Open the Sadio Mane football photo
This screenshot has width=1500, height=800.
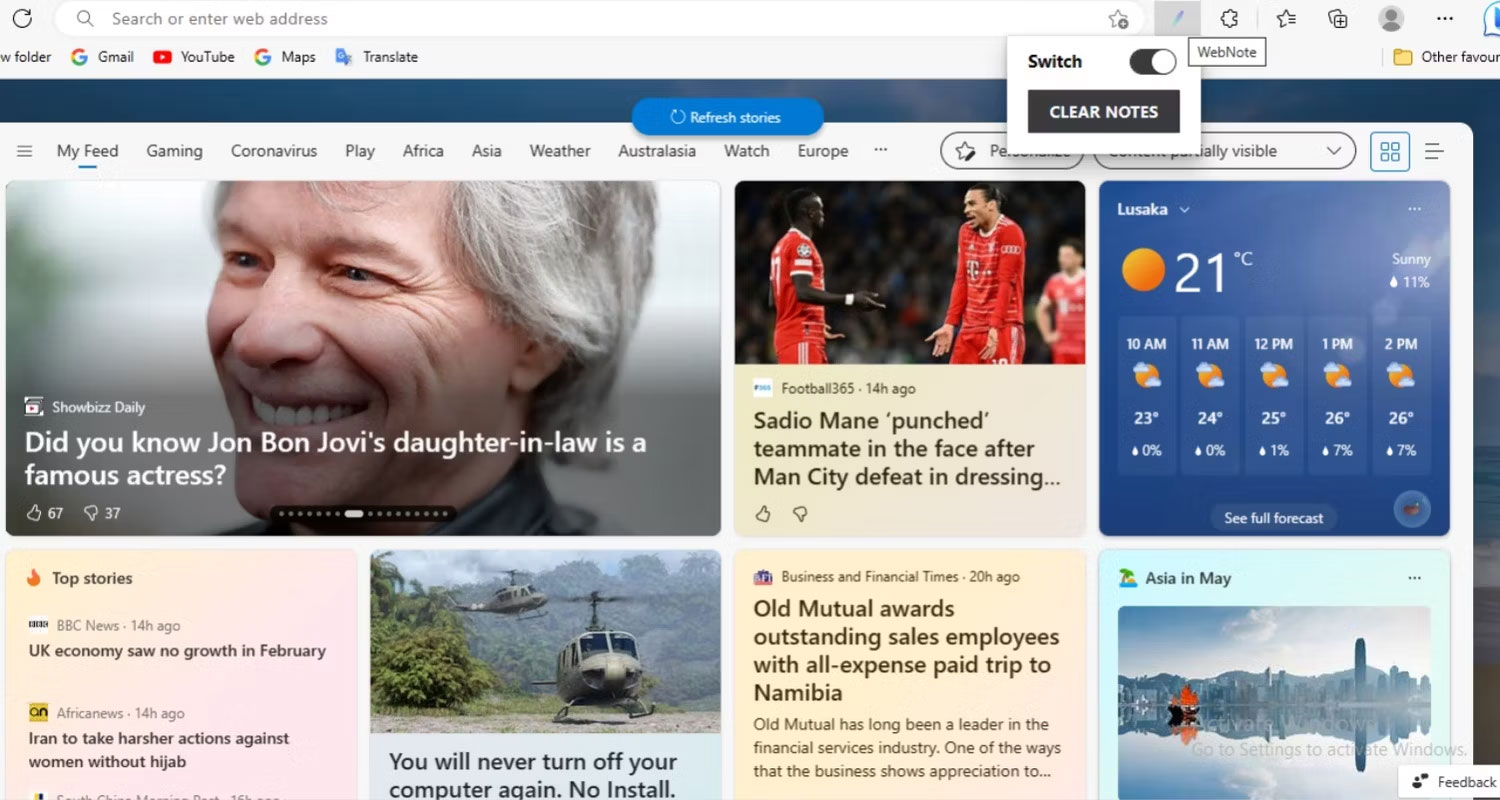click(x=910, y=272)
